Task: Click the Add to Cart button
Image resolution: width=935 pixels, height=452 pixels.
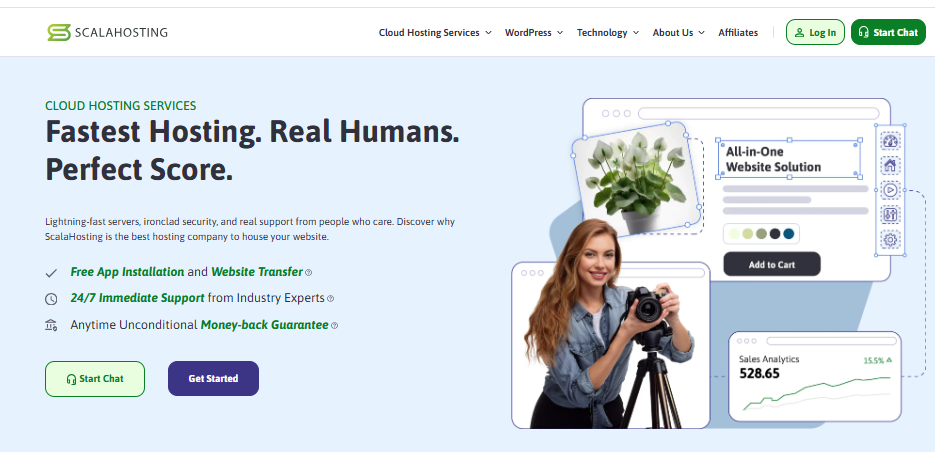Action: point(772,264)
